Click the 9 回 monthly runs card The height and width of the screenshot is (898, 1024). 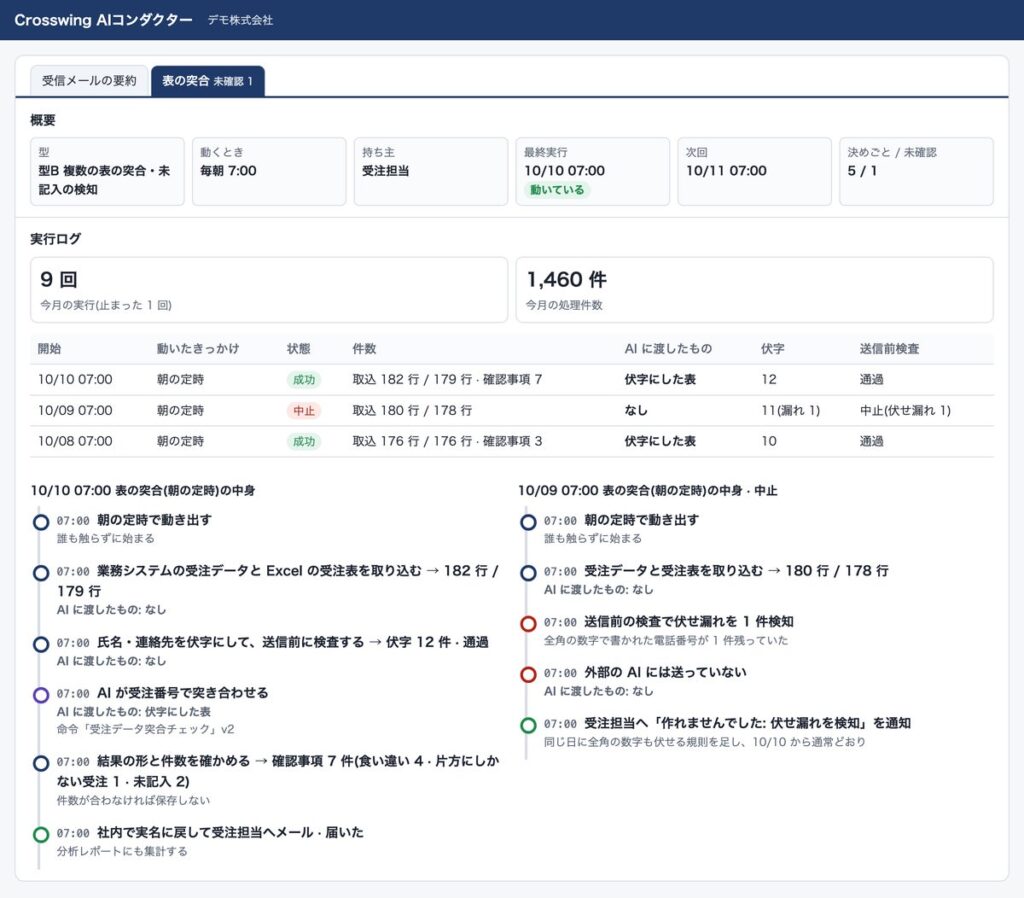pos(269,290)
